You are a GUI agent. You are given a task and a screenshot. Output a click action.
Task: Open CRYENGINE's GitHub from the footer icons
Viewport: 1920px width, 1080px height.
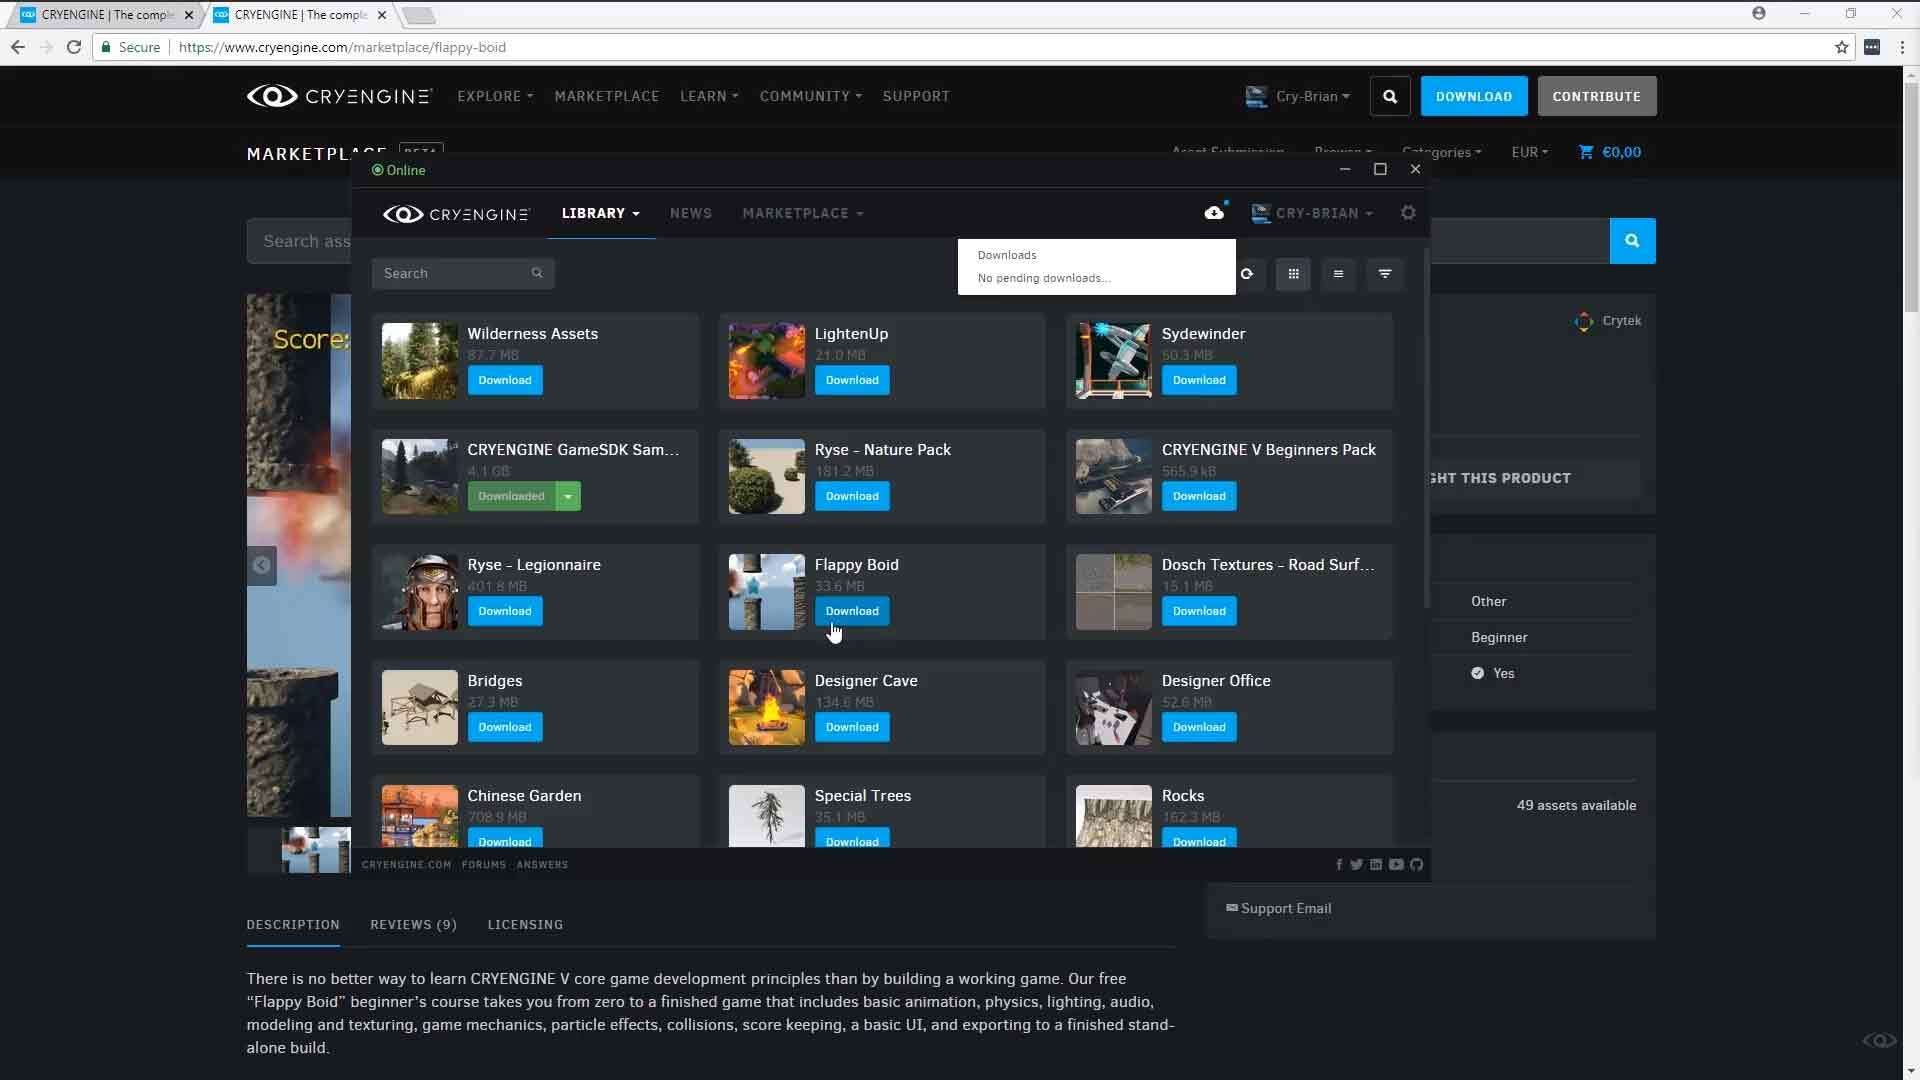coord(1417,864)
